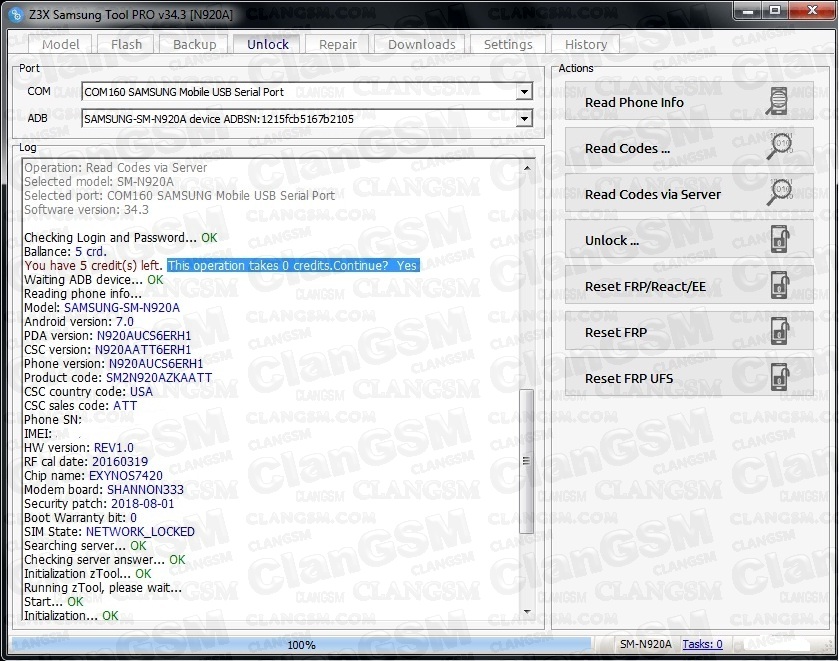Click the Z3X app icon in title bar
The height and width of the screenshot is (661, 839).
pyautogui.click(x=16, y=14)
